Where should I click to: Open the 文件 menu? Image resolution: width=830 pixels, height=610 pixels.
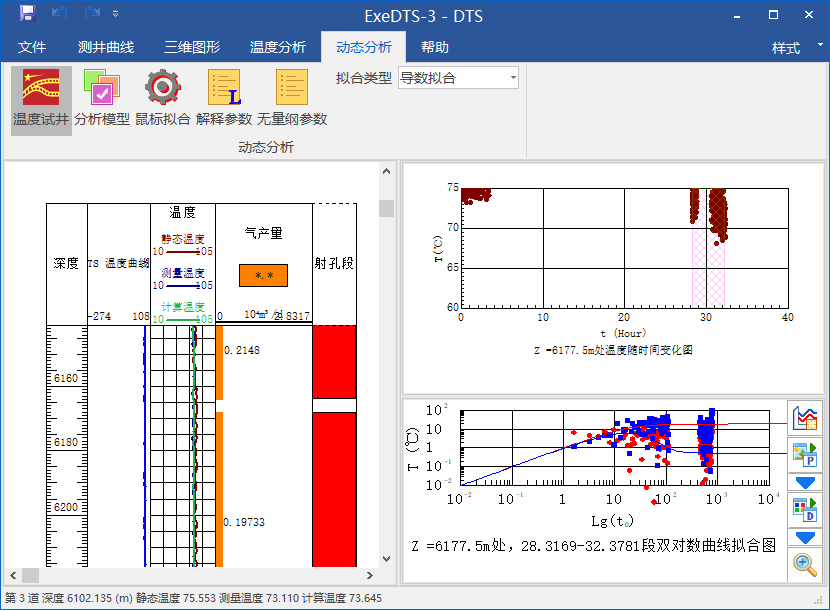tap(32, 47)
